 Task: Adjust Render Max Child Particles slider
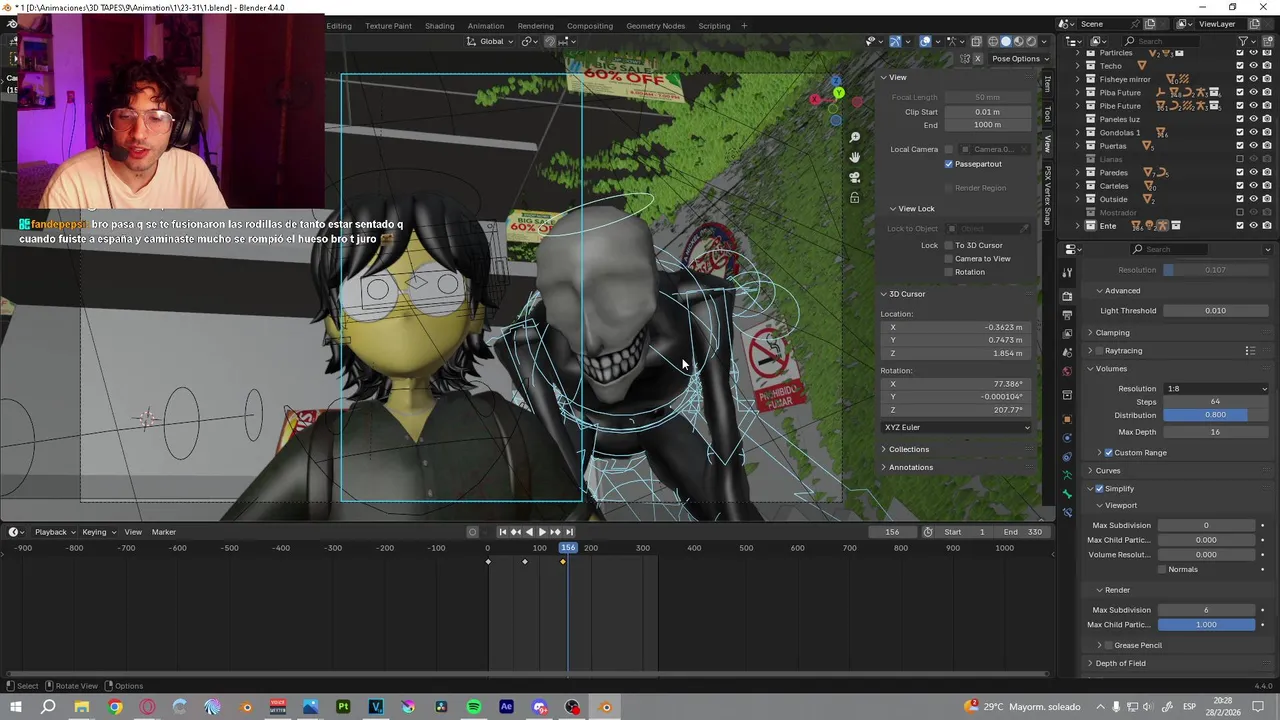1206,625
